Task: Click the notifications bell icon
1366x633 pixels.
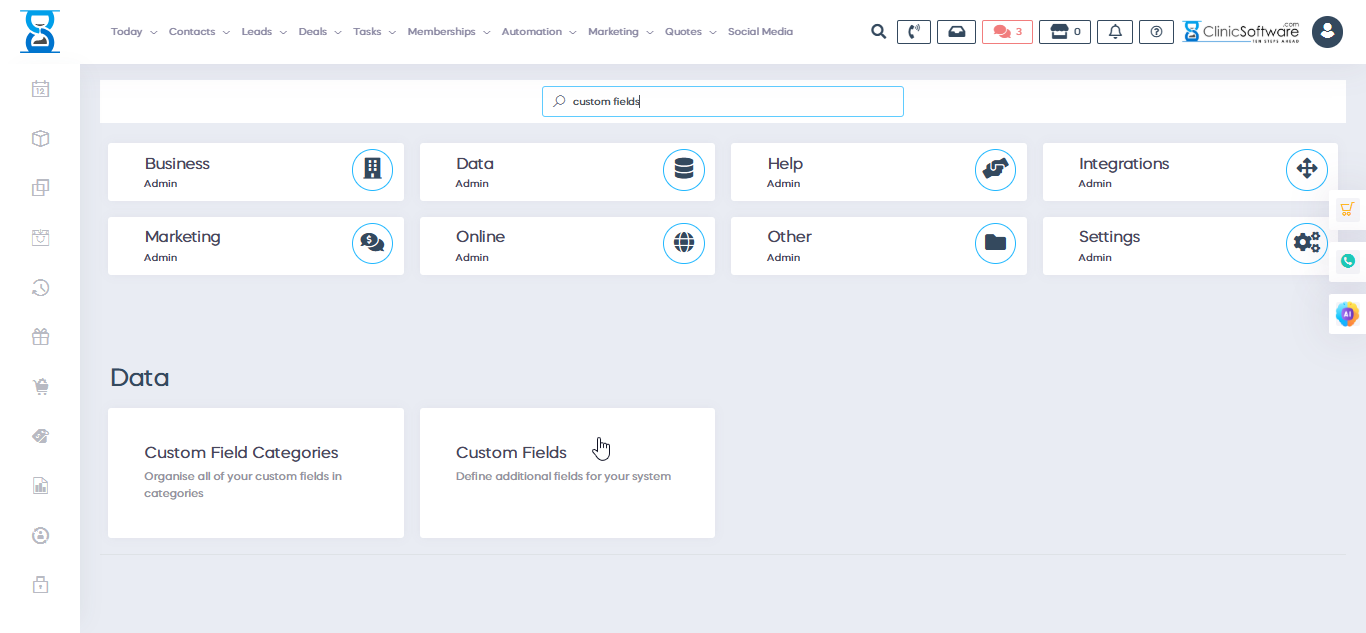Action: pyautogui.click(x=1115, y=32)
